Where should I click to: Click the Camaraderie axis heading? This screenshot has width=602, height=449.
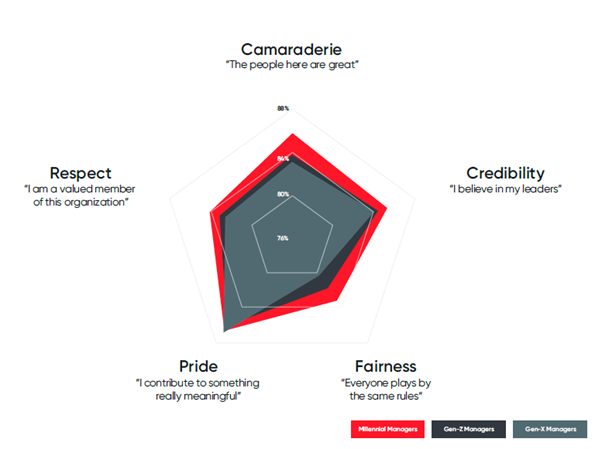pyautogui.click(x=291, y=50)
